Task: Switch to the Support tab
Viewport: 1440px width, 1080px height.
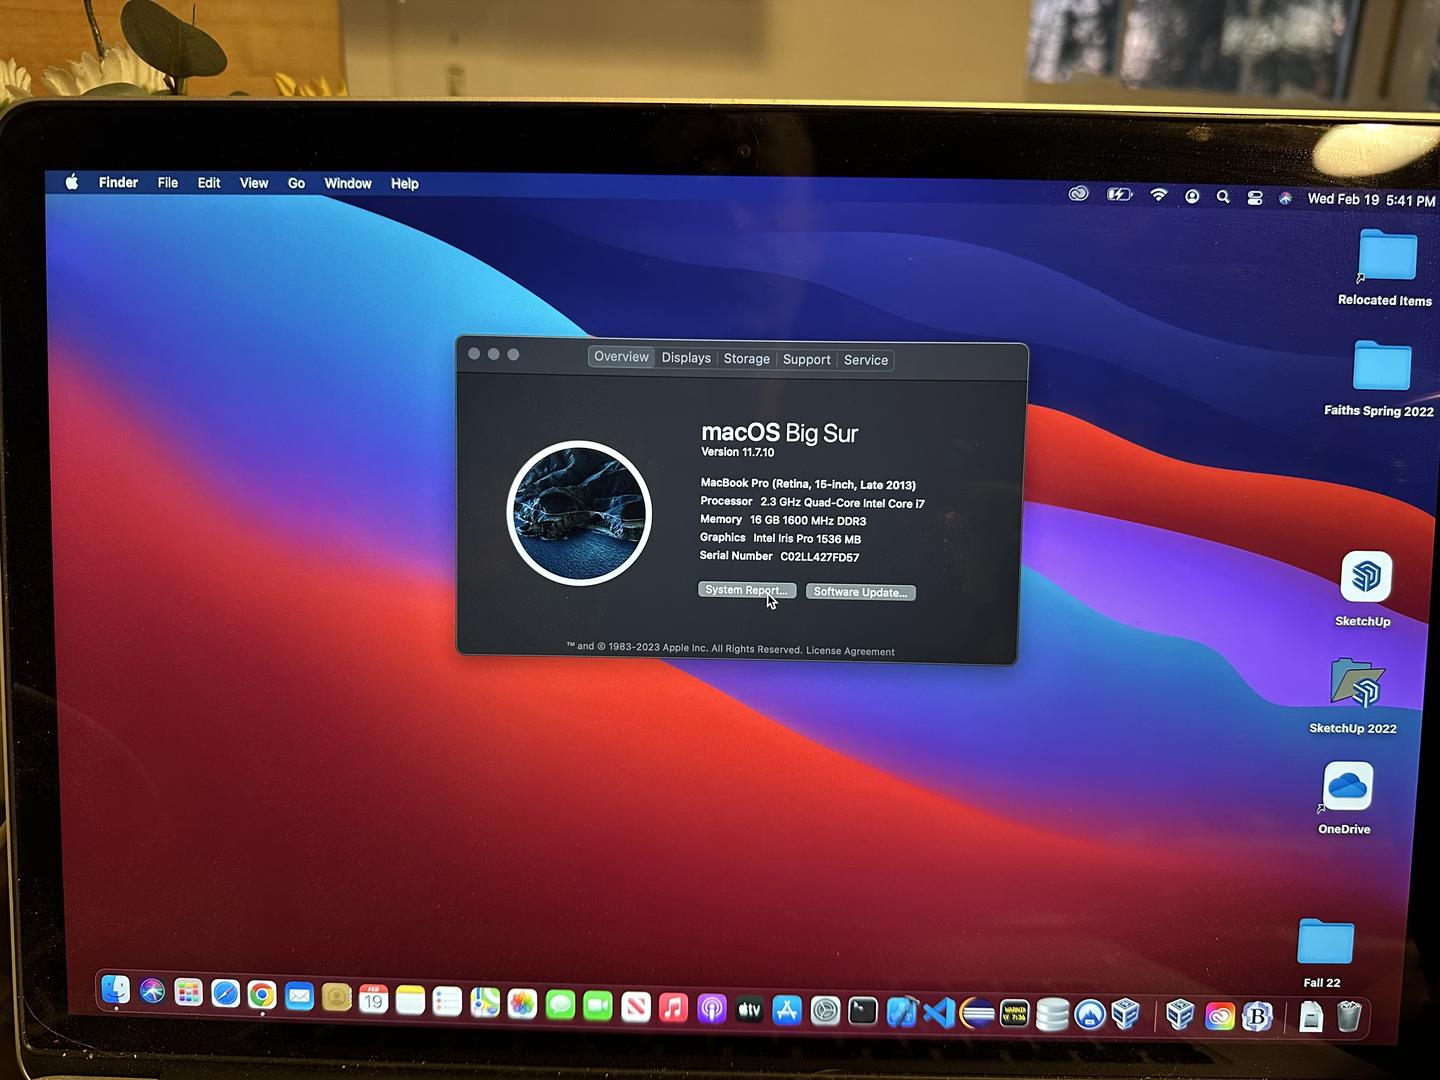Action: [x=807, y=360]
